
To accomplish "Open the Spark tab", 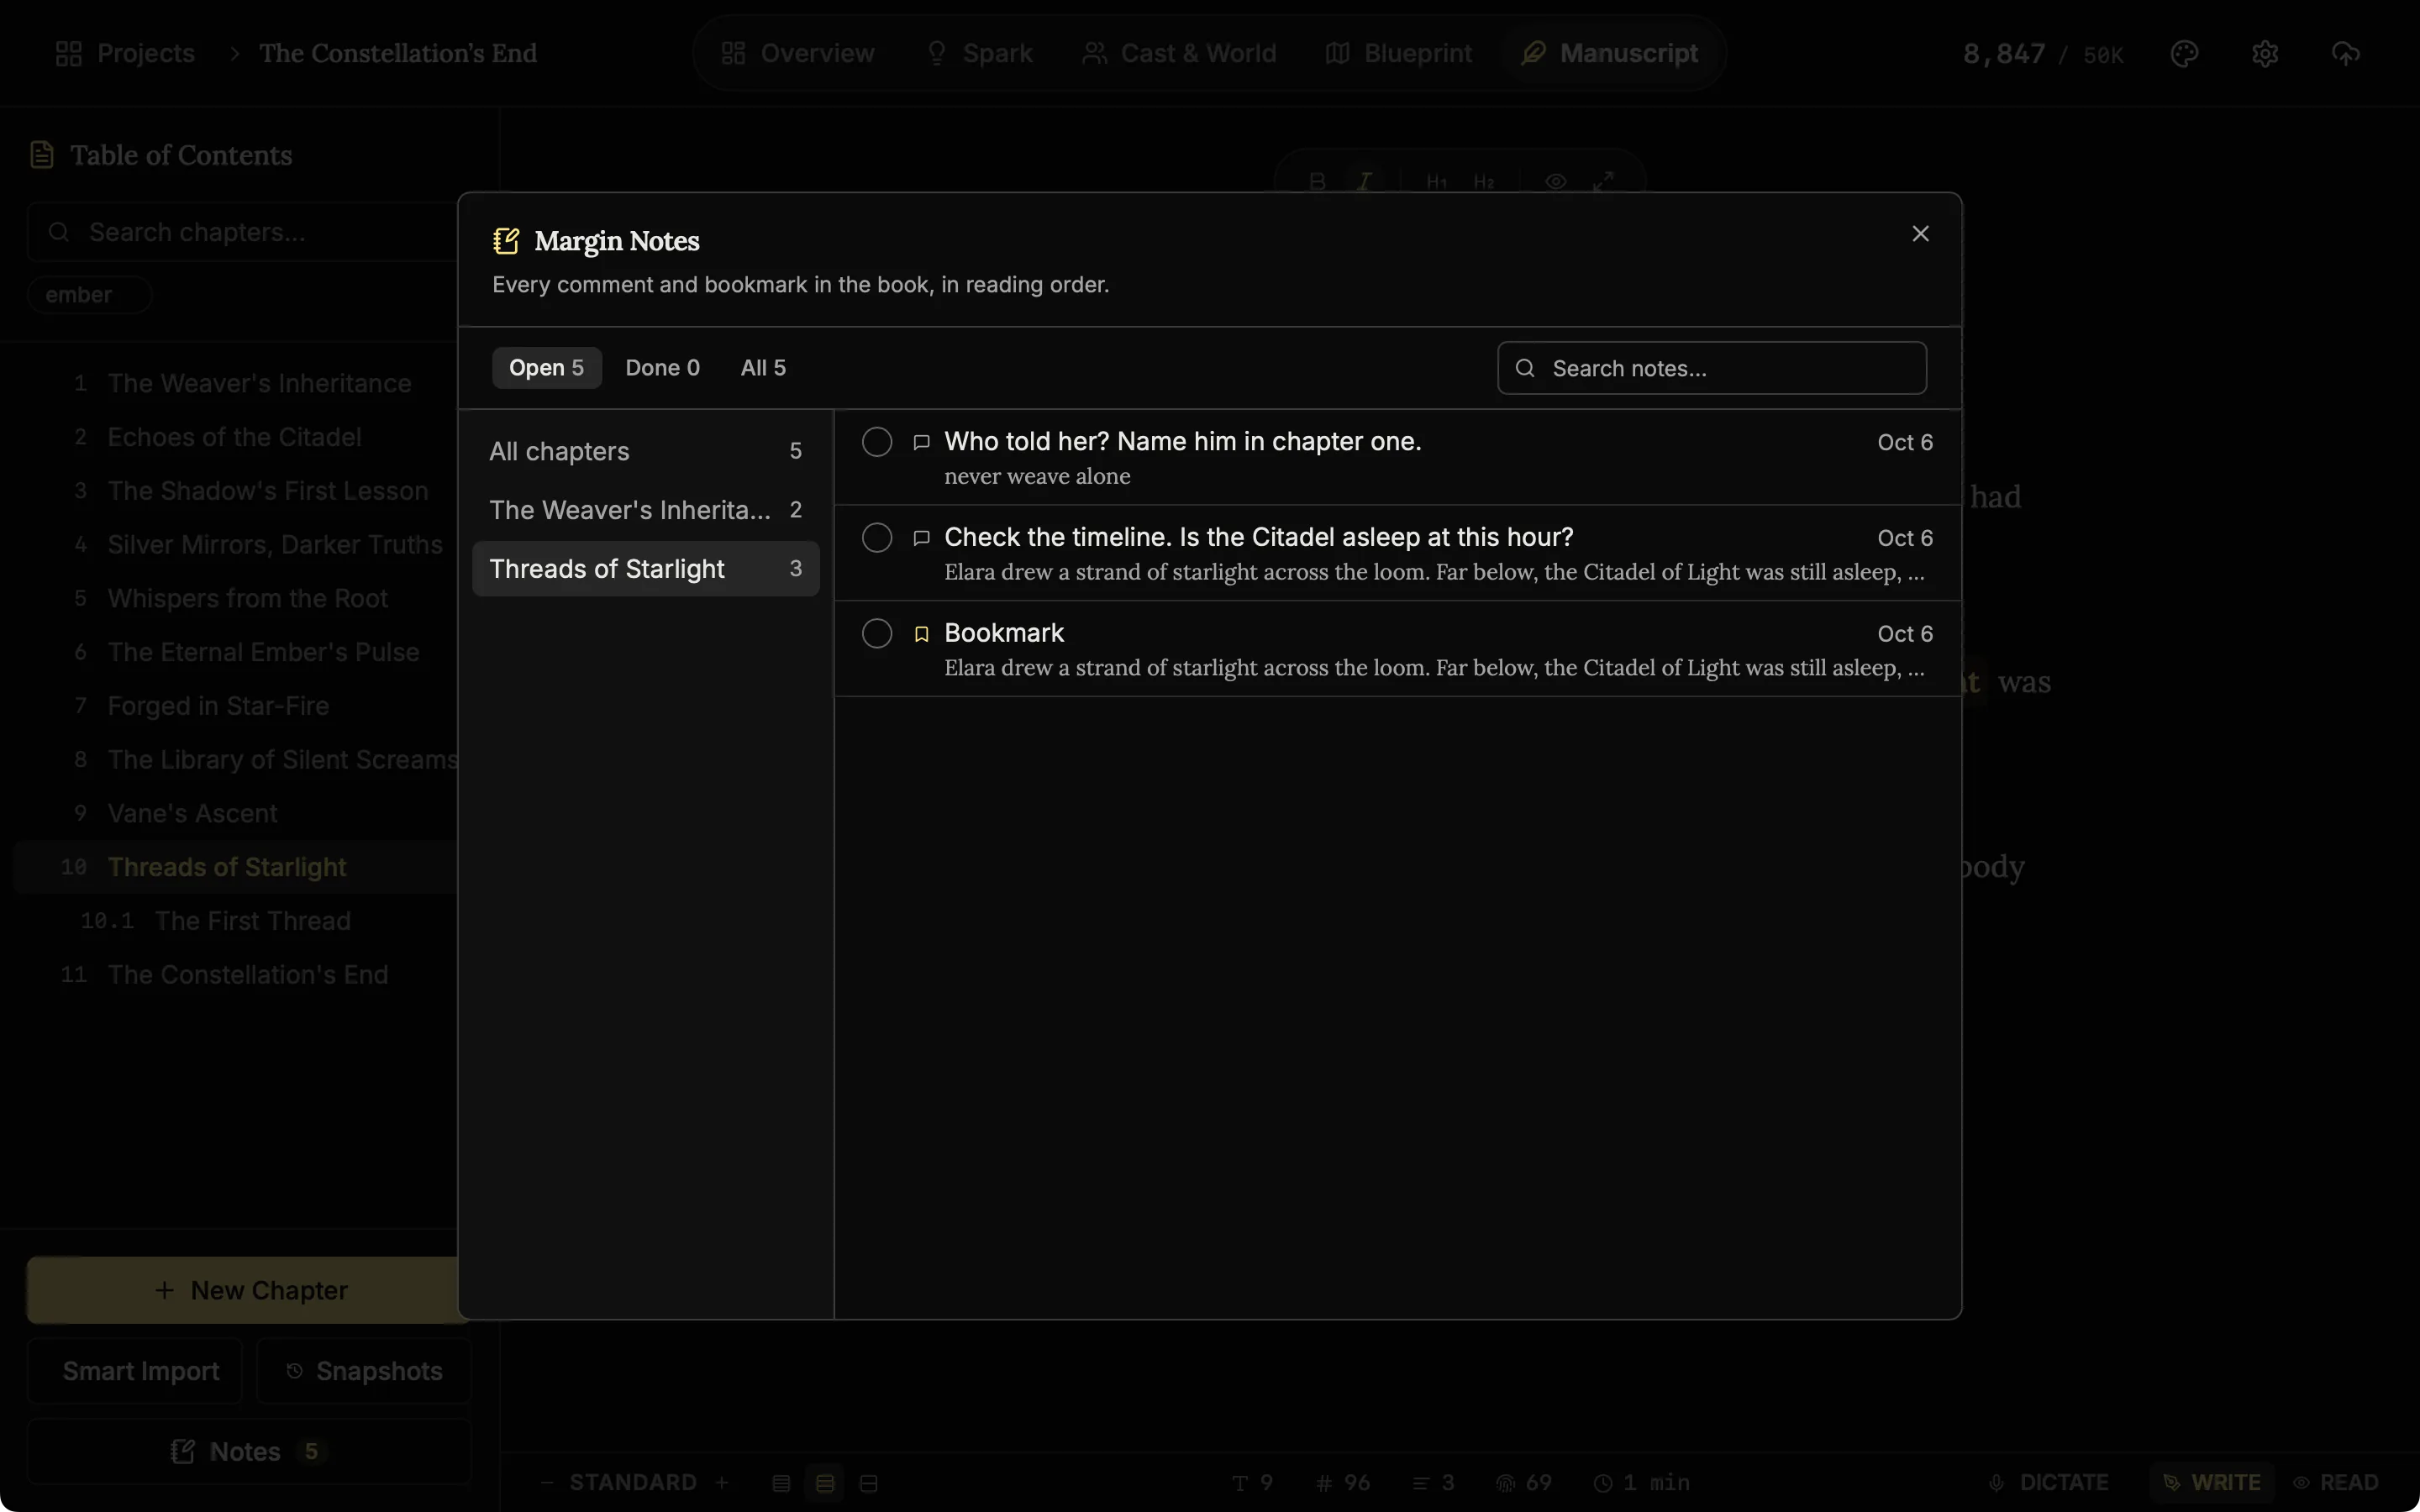I will [x=980, y=53].
